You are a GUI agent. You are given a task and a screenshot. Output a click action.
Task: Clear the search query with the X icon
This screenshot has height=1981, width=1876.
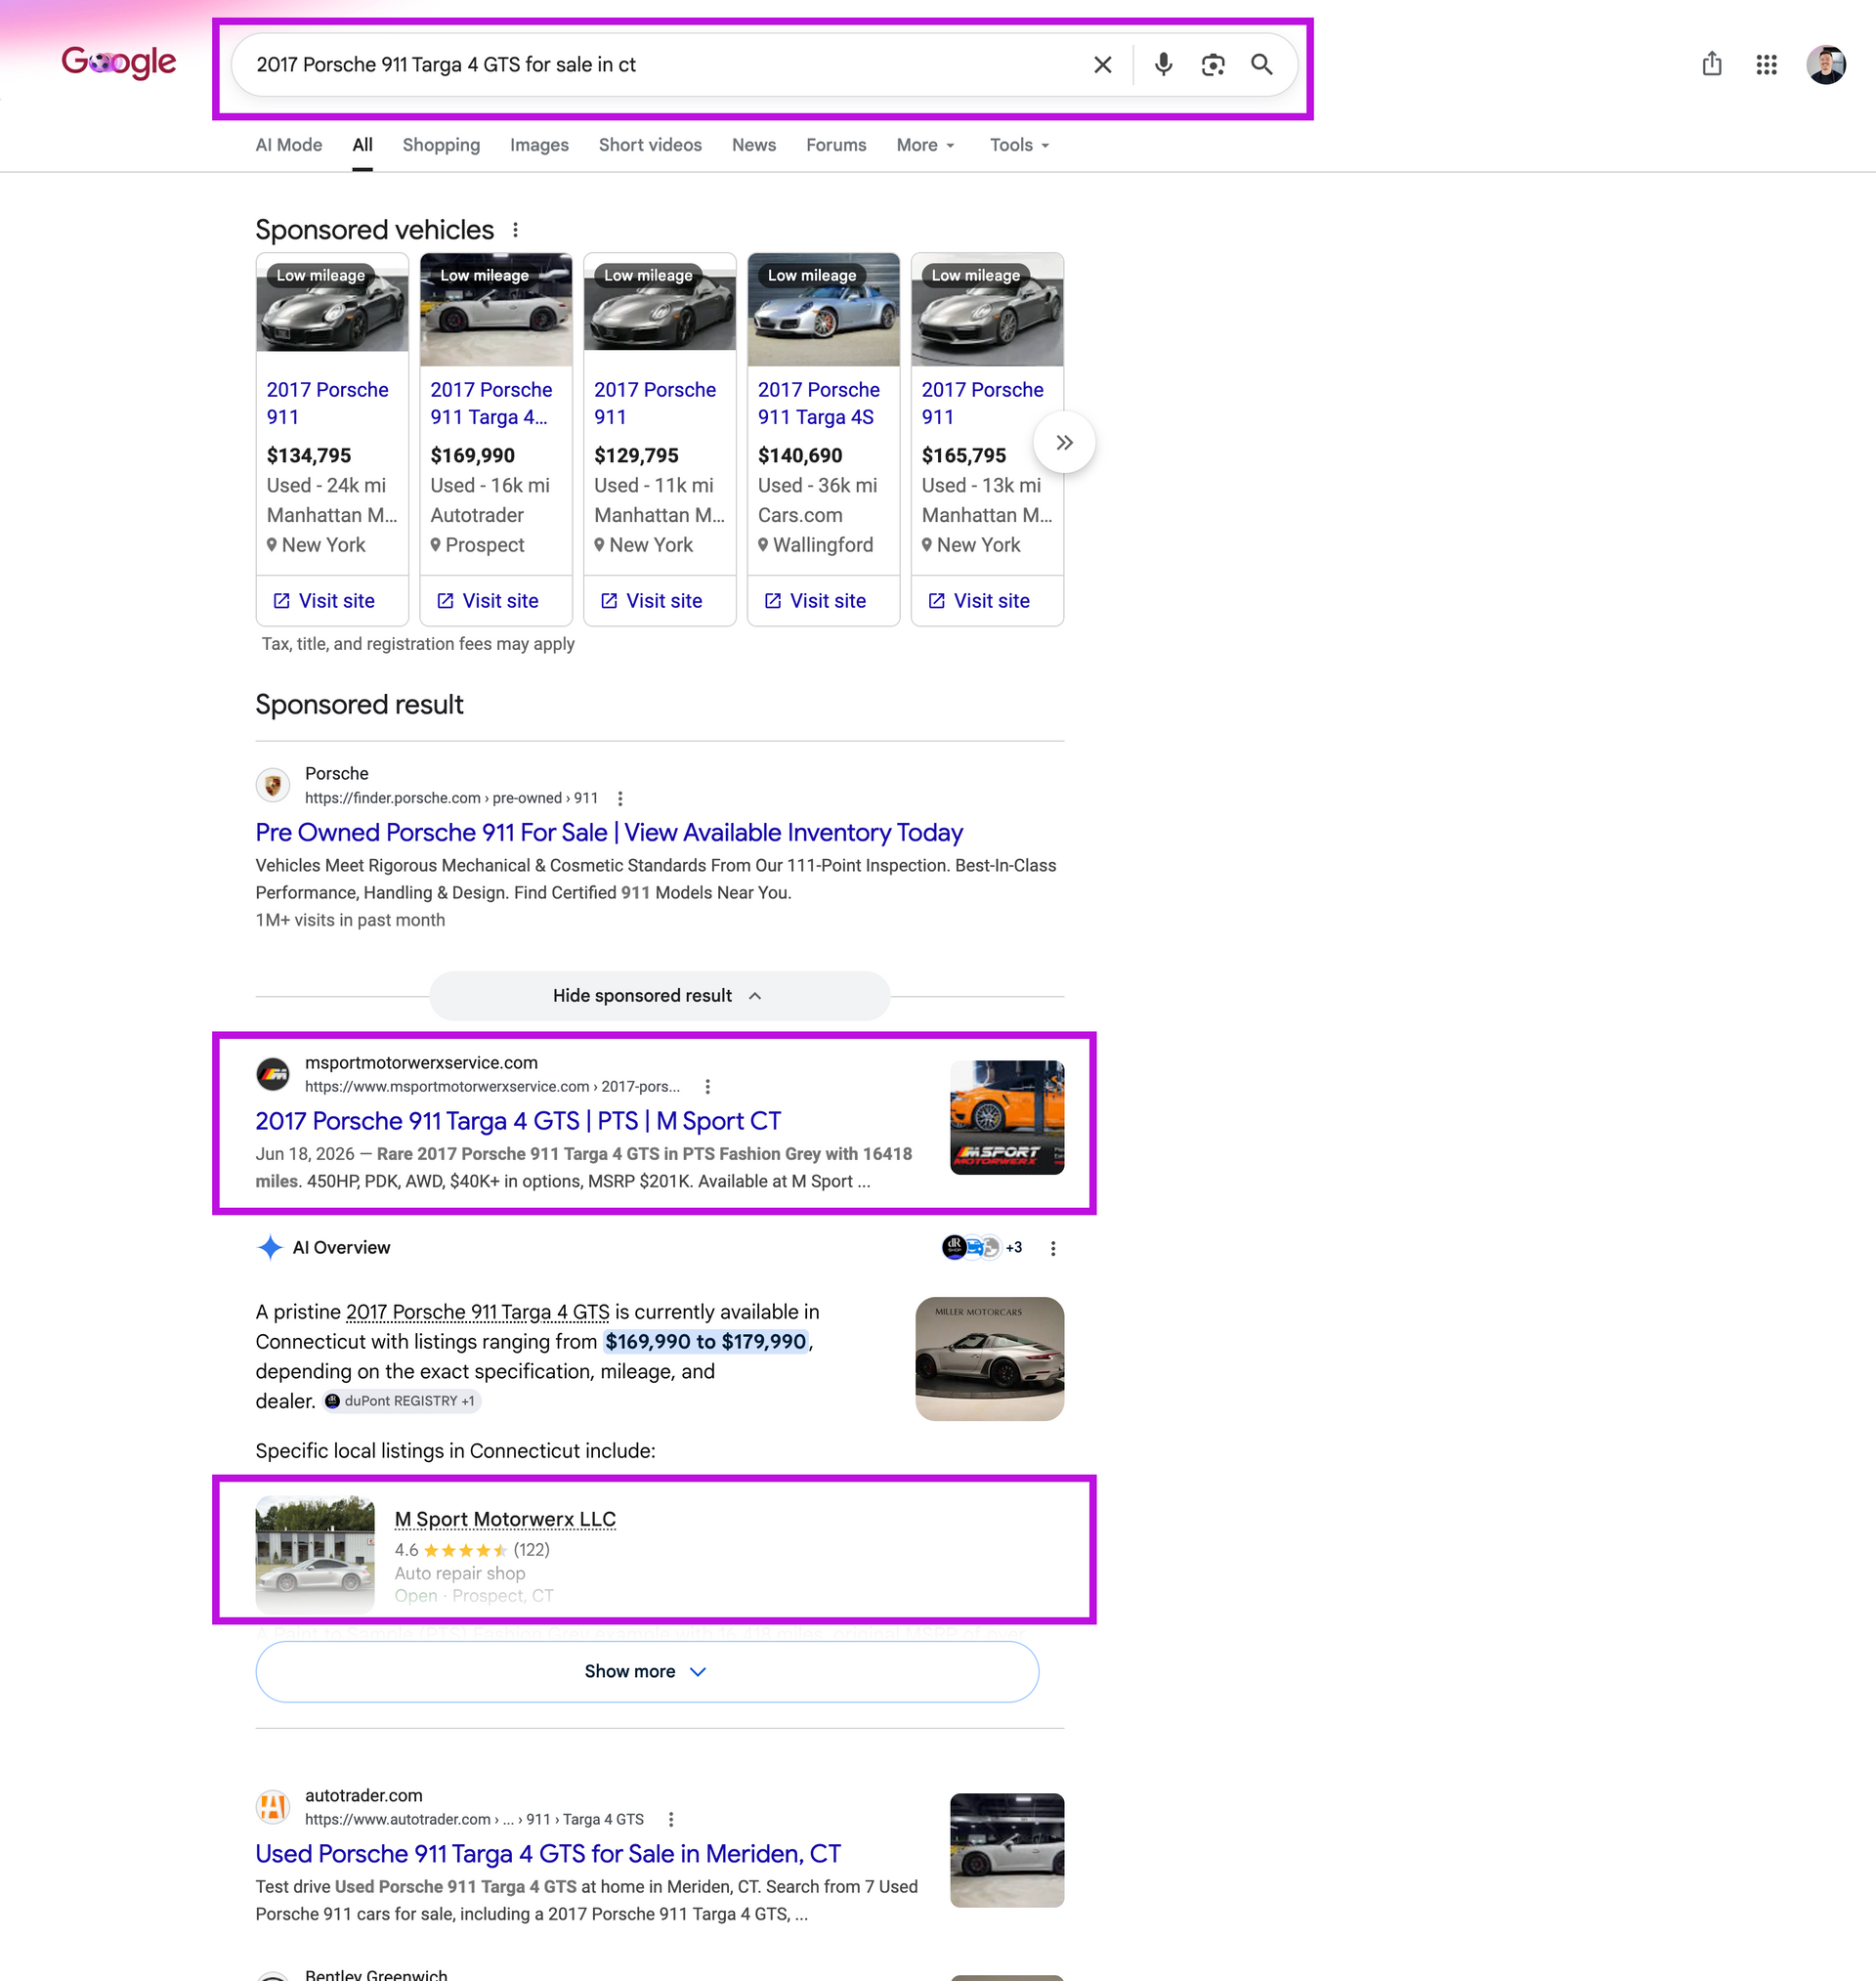tap(1102, 65)
